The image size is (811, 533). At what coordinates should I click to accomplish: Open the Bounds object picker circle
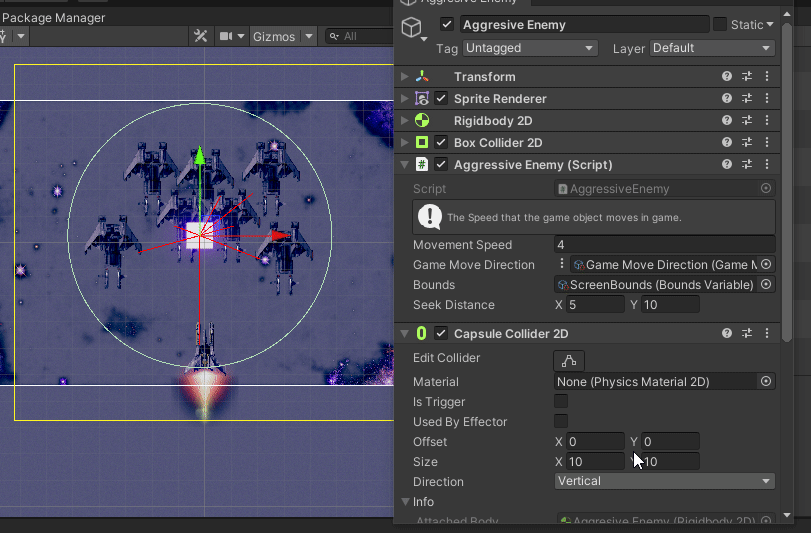[766, 284]
